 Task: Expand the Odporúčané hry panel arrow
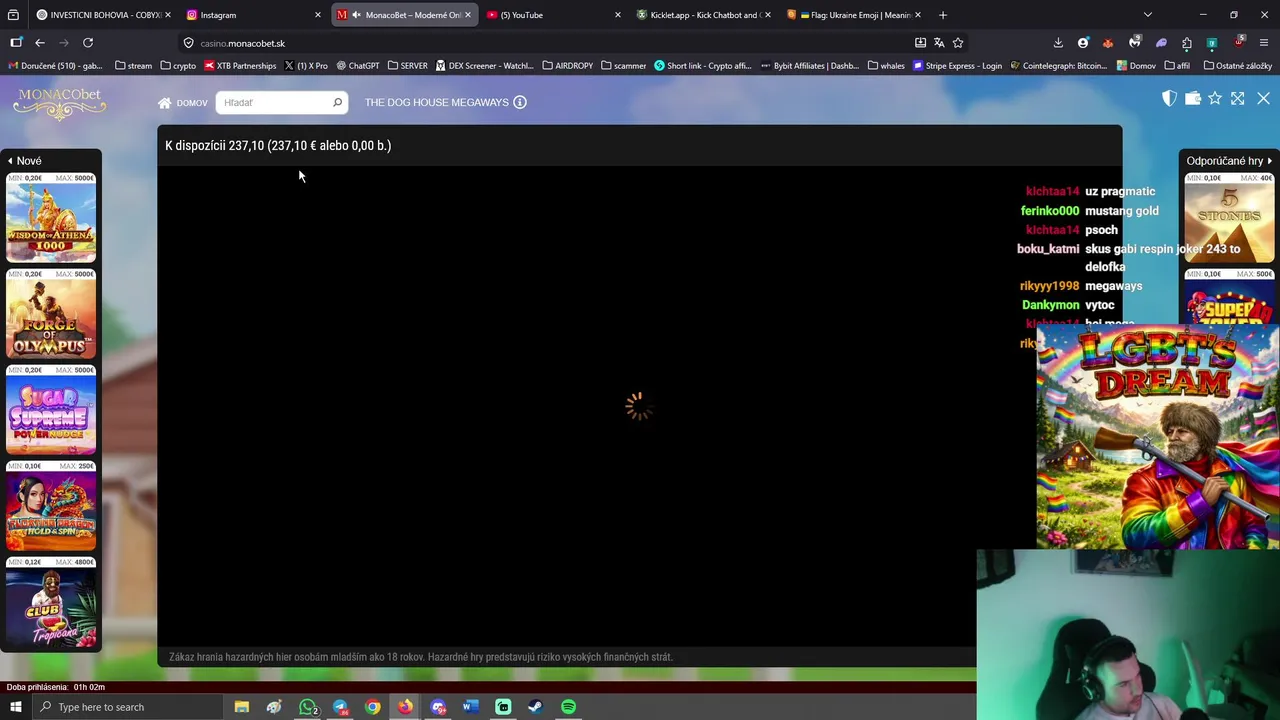pyautogui.click(x=1270, y=161)
